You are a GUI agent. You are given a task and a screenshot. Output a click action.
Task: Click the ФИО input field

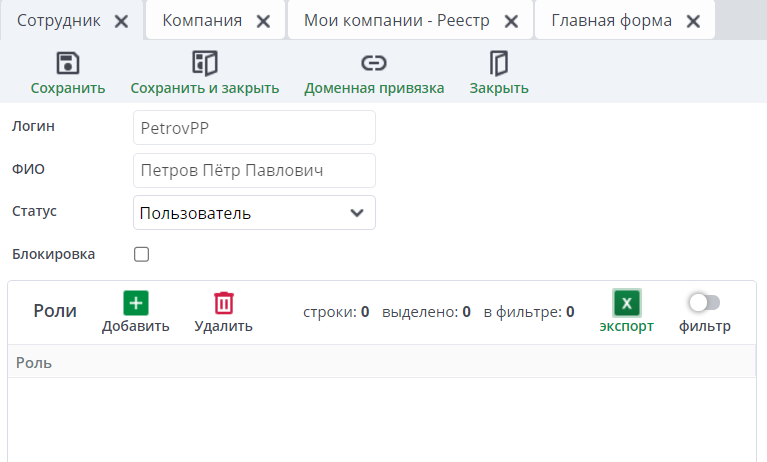pos(254,170)
